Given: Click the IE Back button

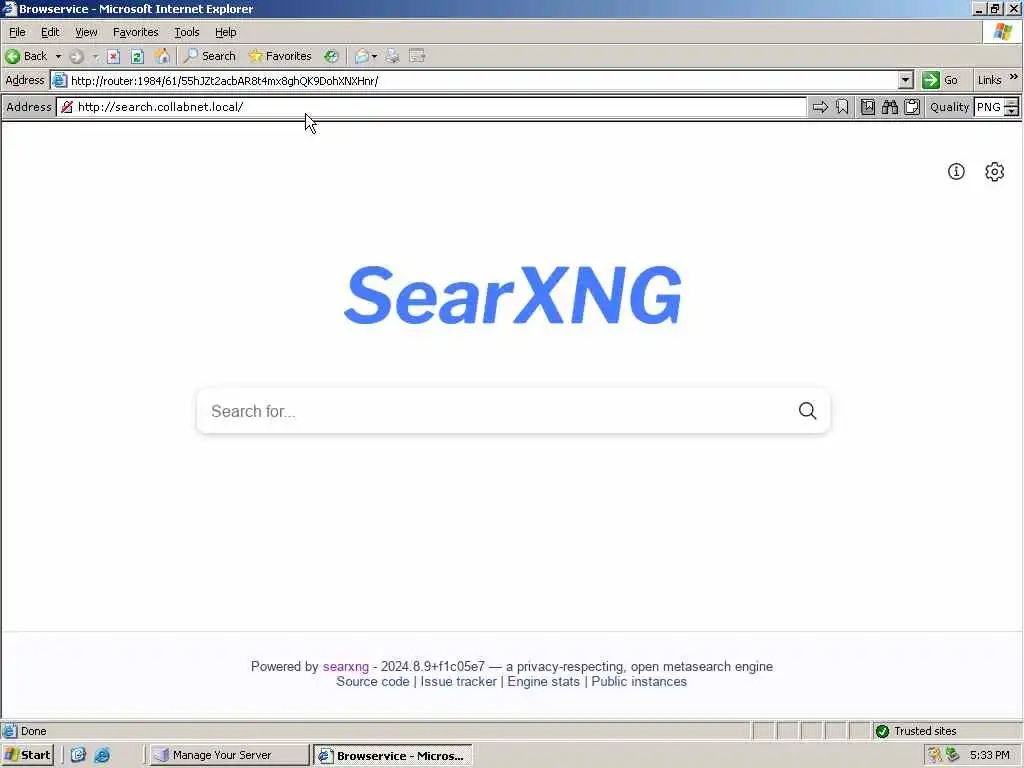Looking at the screenshot, I should [27, 56].
